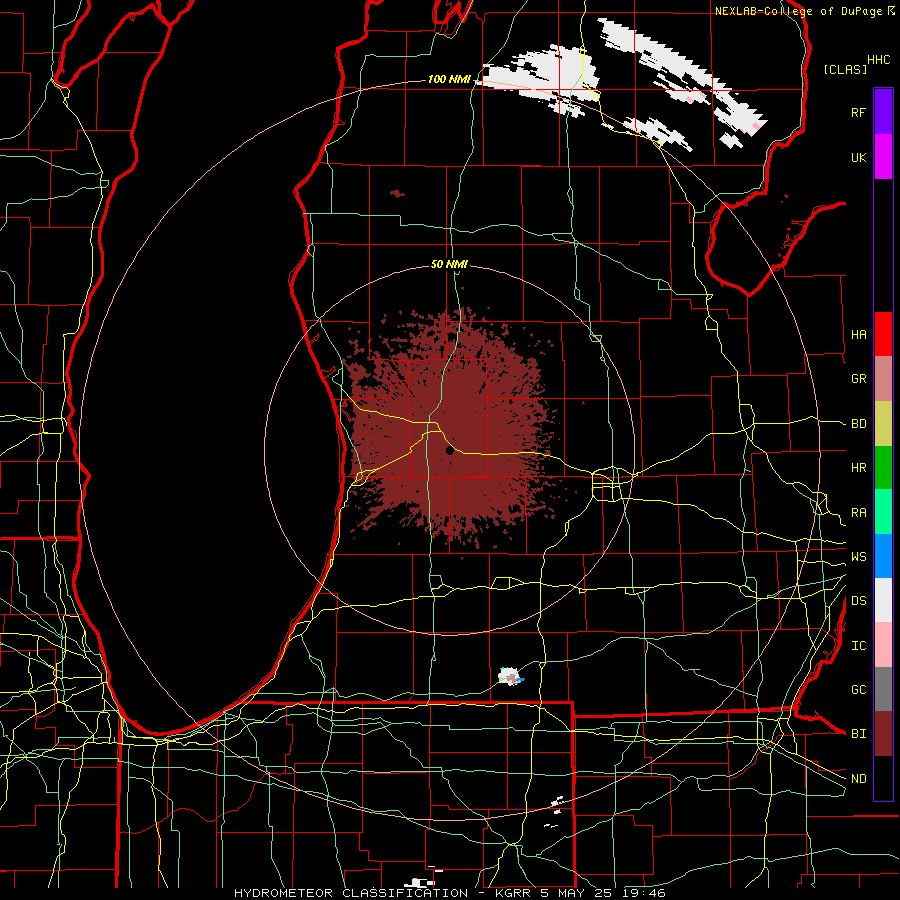Click the small multicolor echo south of radar
Viewport: 900px width, 900px height.
point(510,677)
